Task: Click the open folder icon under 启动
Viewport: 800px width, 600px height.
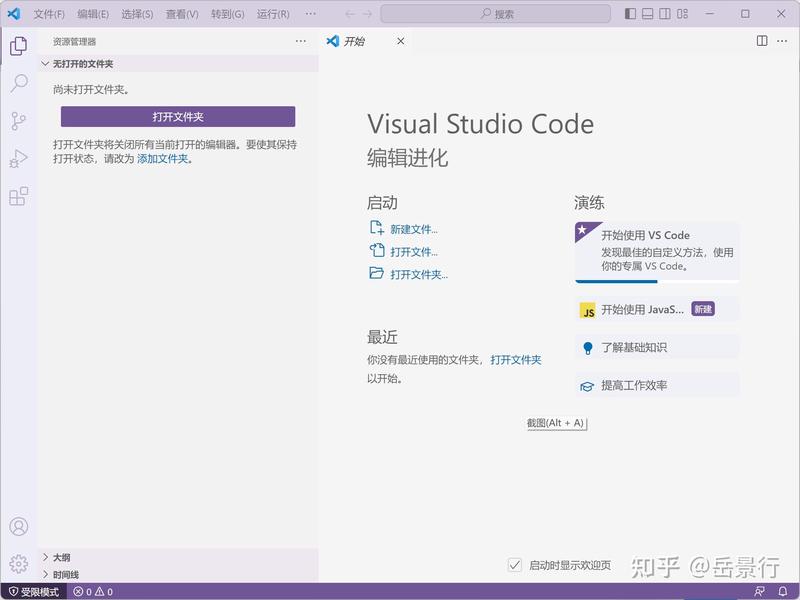Action: tap(377, 273)
